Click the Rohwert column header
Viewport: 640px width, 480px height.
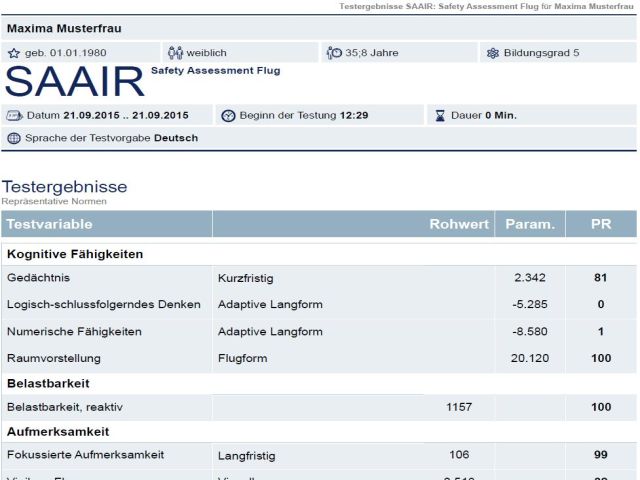coord(459,224)
